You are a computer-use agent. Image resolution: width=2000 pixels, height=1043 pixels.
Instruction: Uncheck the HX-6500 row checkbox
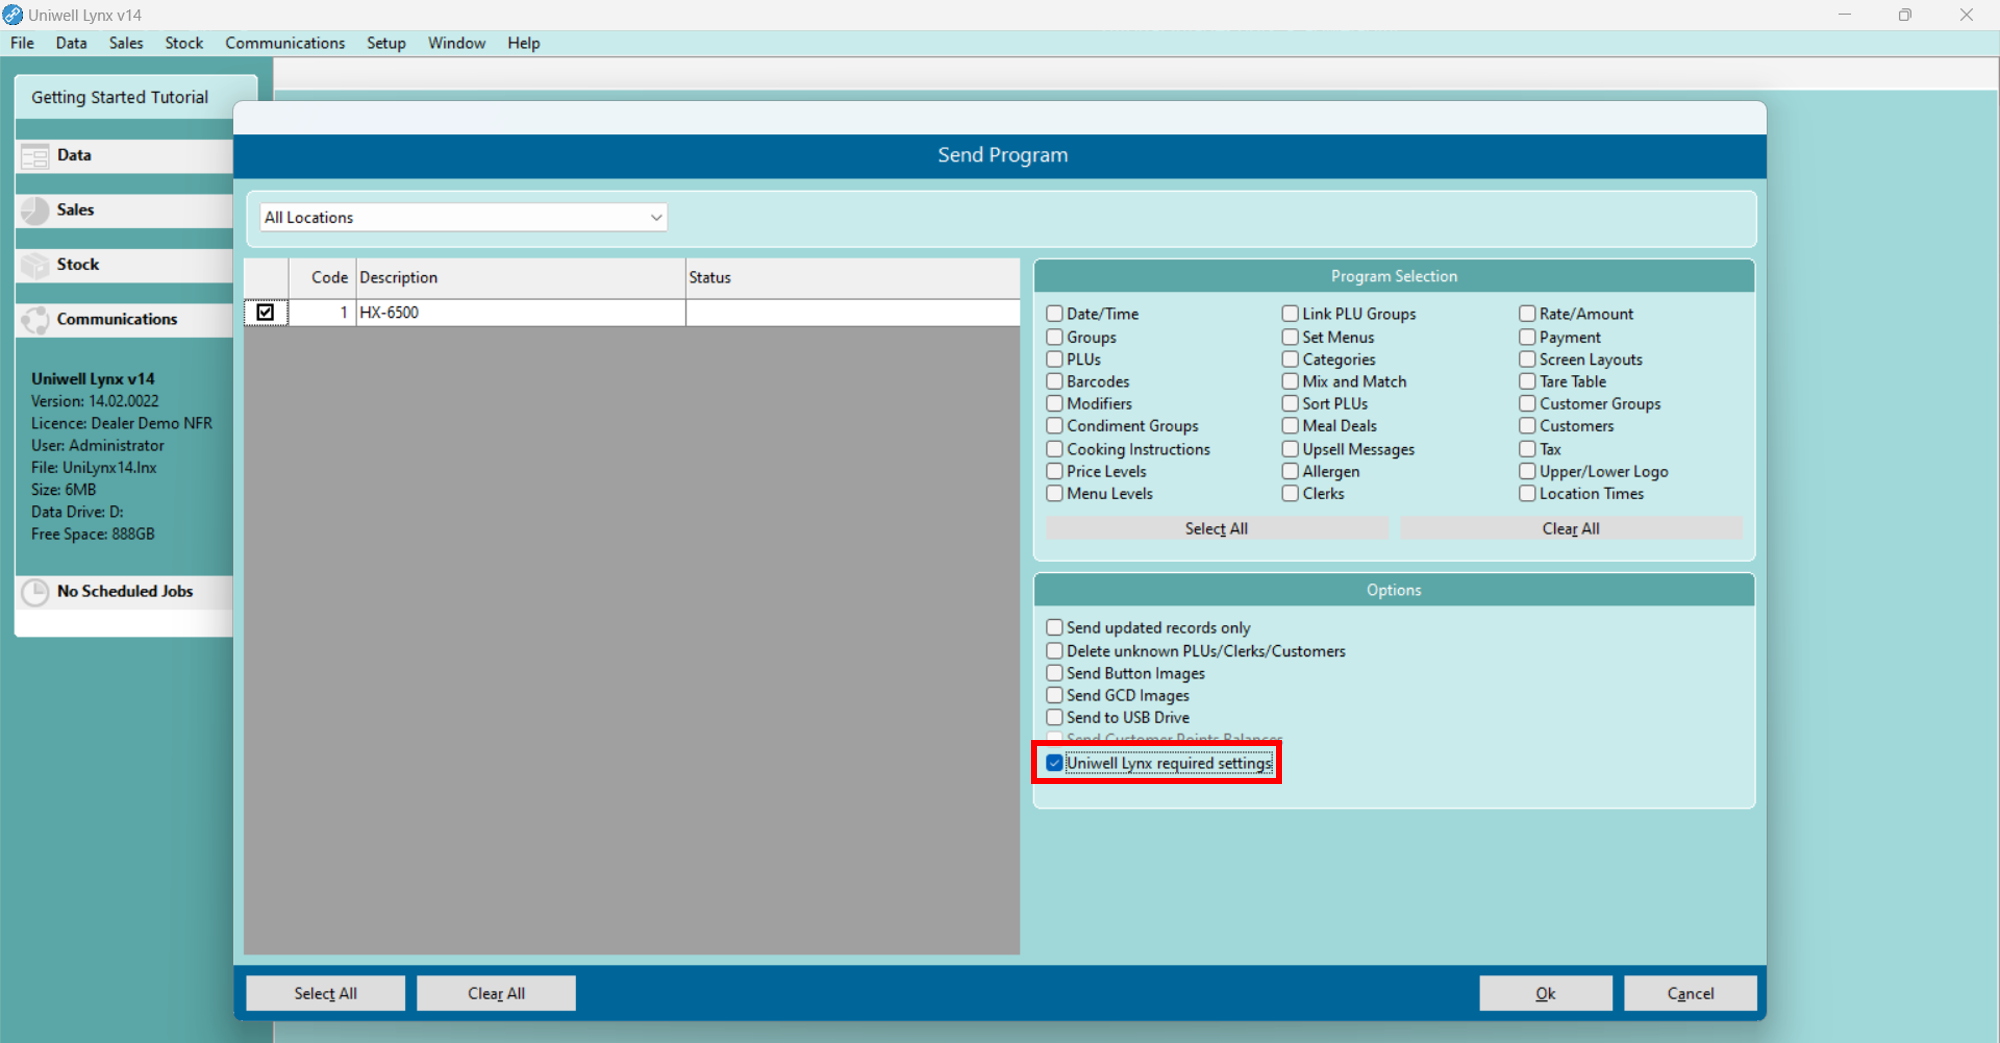coord(265,312)
